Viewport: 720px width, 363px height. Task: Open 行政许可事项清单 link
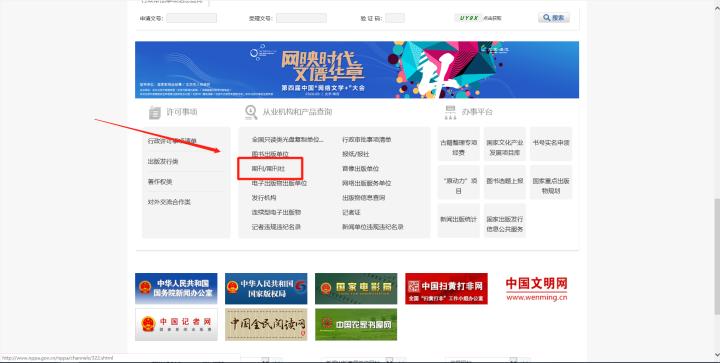tap(172, 141)
